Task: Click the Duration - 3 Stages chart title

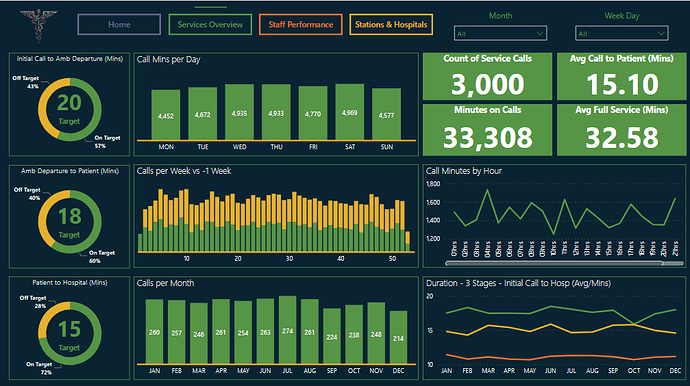Action: point(518,283)
